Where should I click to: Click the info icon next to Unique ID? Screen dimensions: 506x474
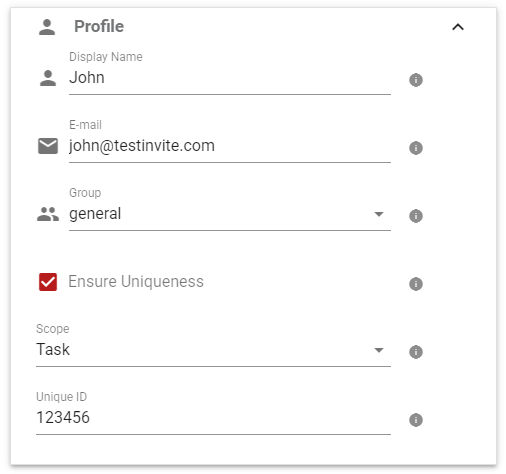pyautogui.click(x=416, y=420)
